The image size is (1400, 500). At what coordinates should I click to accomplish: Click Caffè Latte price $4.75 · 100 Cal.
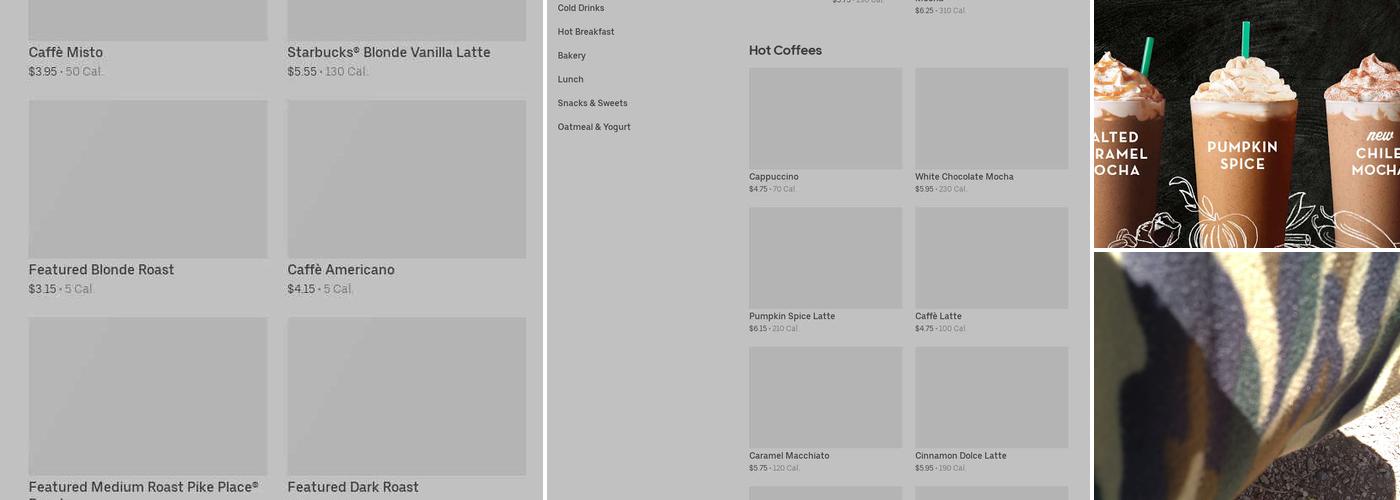941,328
